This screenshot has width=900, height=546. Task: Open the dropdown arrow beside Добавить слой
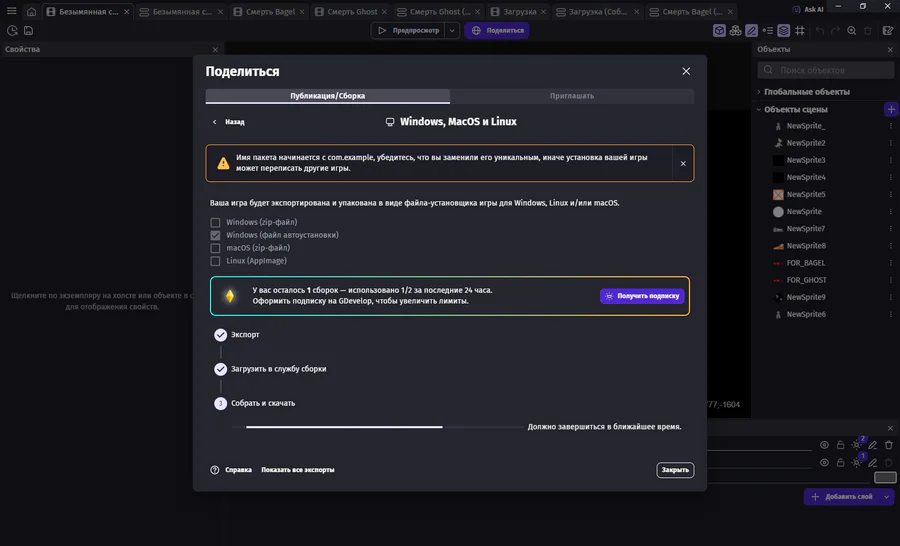pos(887,497)
